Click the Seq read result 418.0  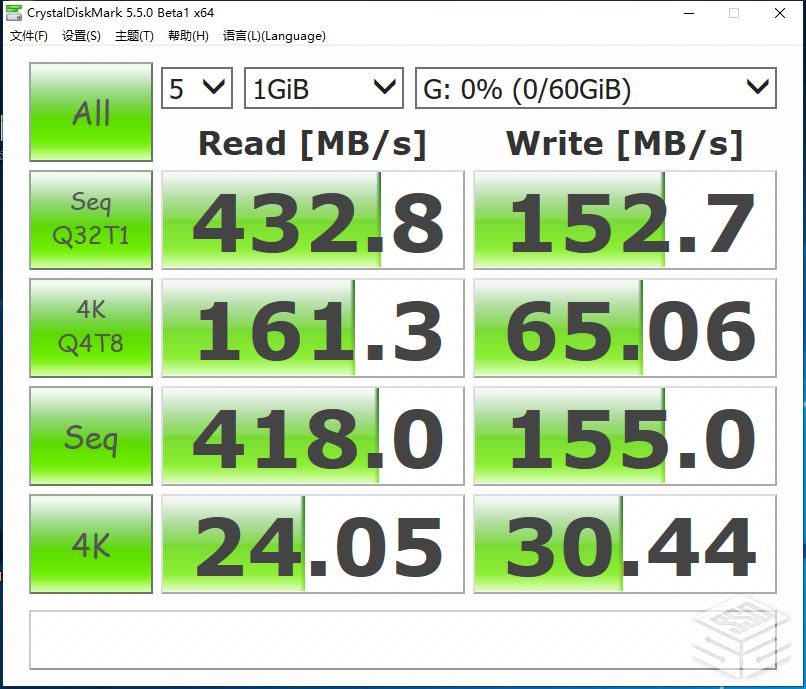click(x=313, y=436)
